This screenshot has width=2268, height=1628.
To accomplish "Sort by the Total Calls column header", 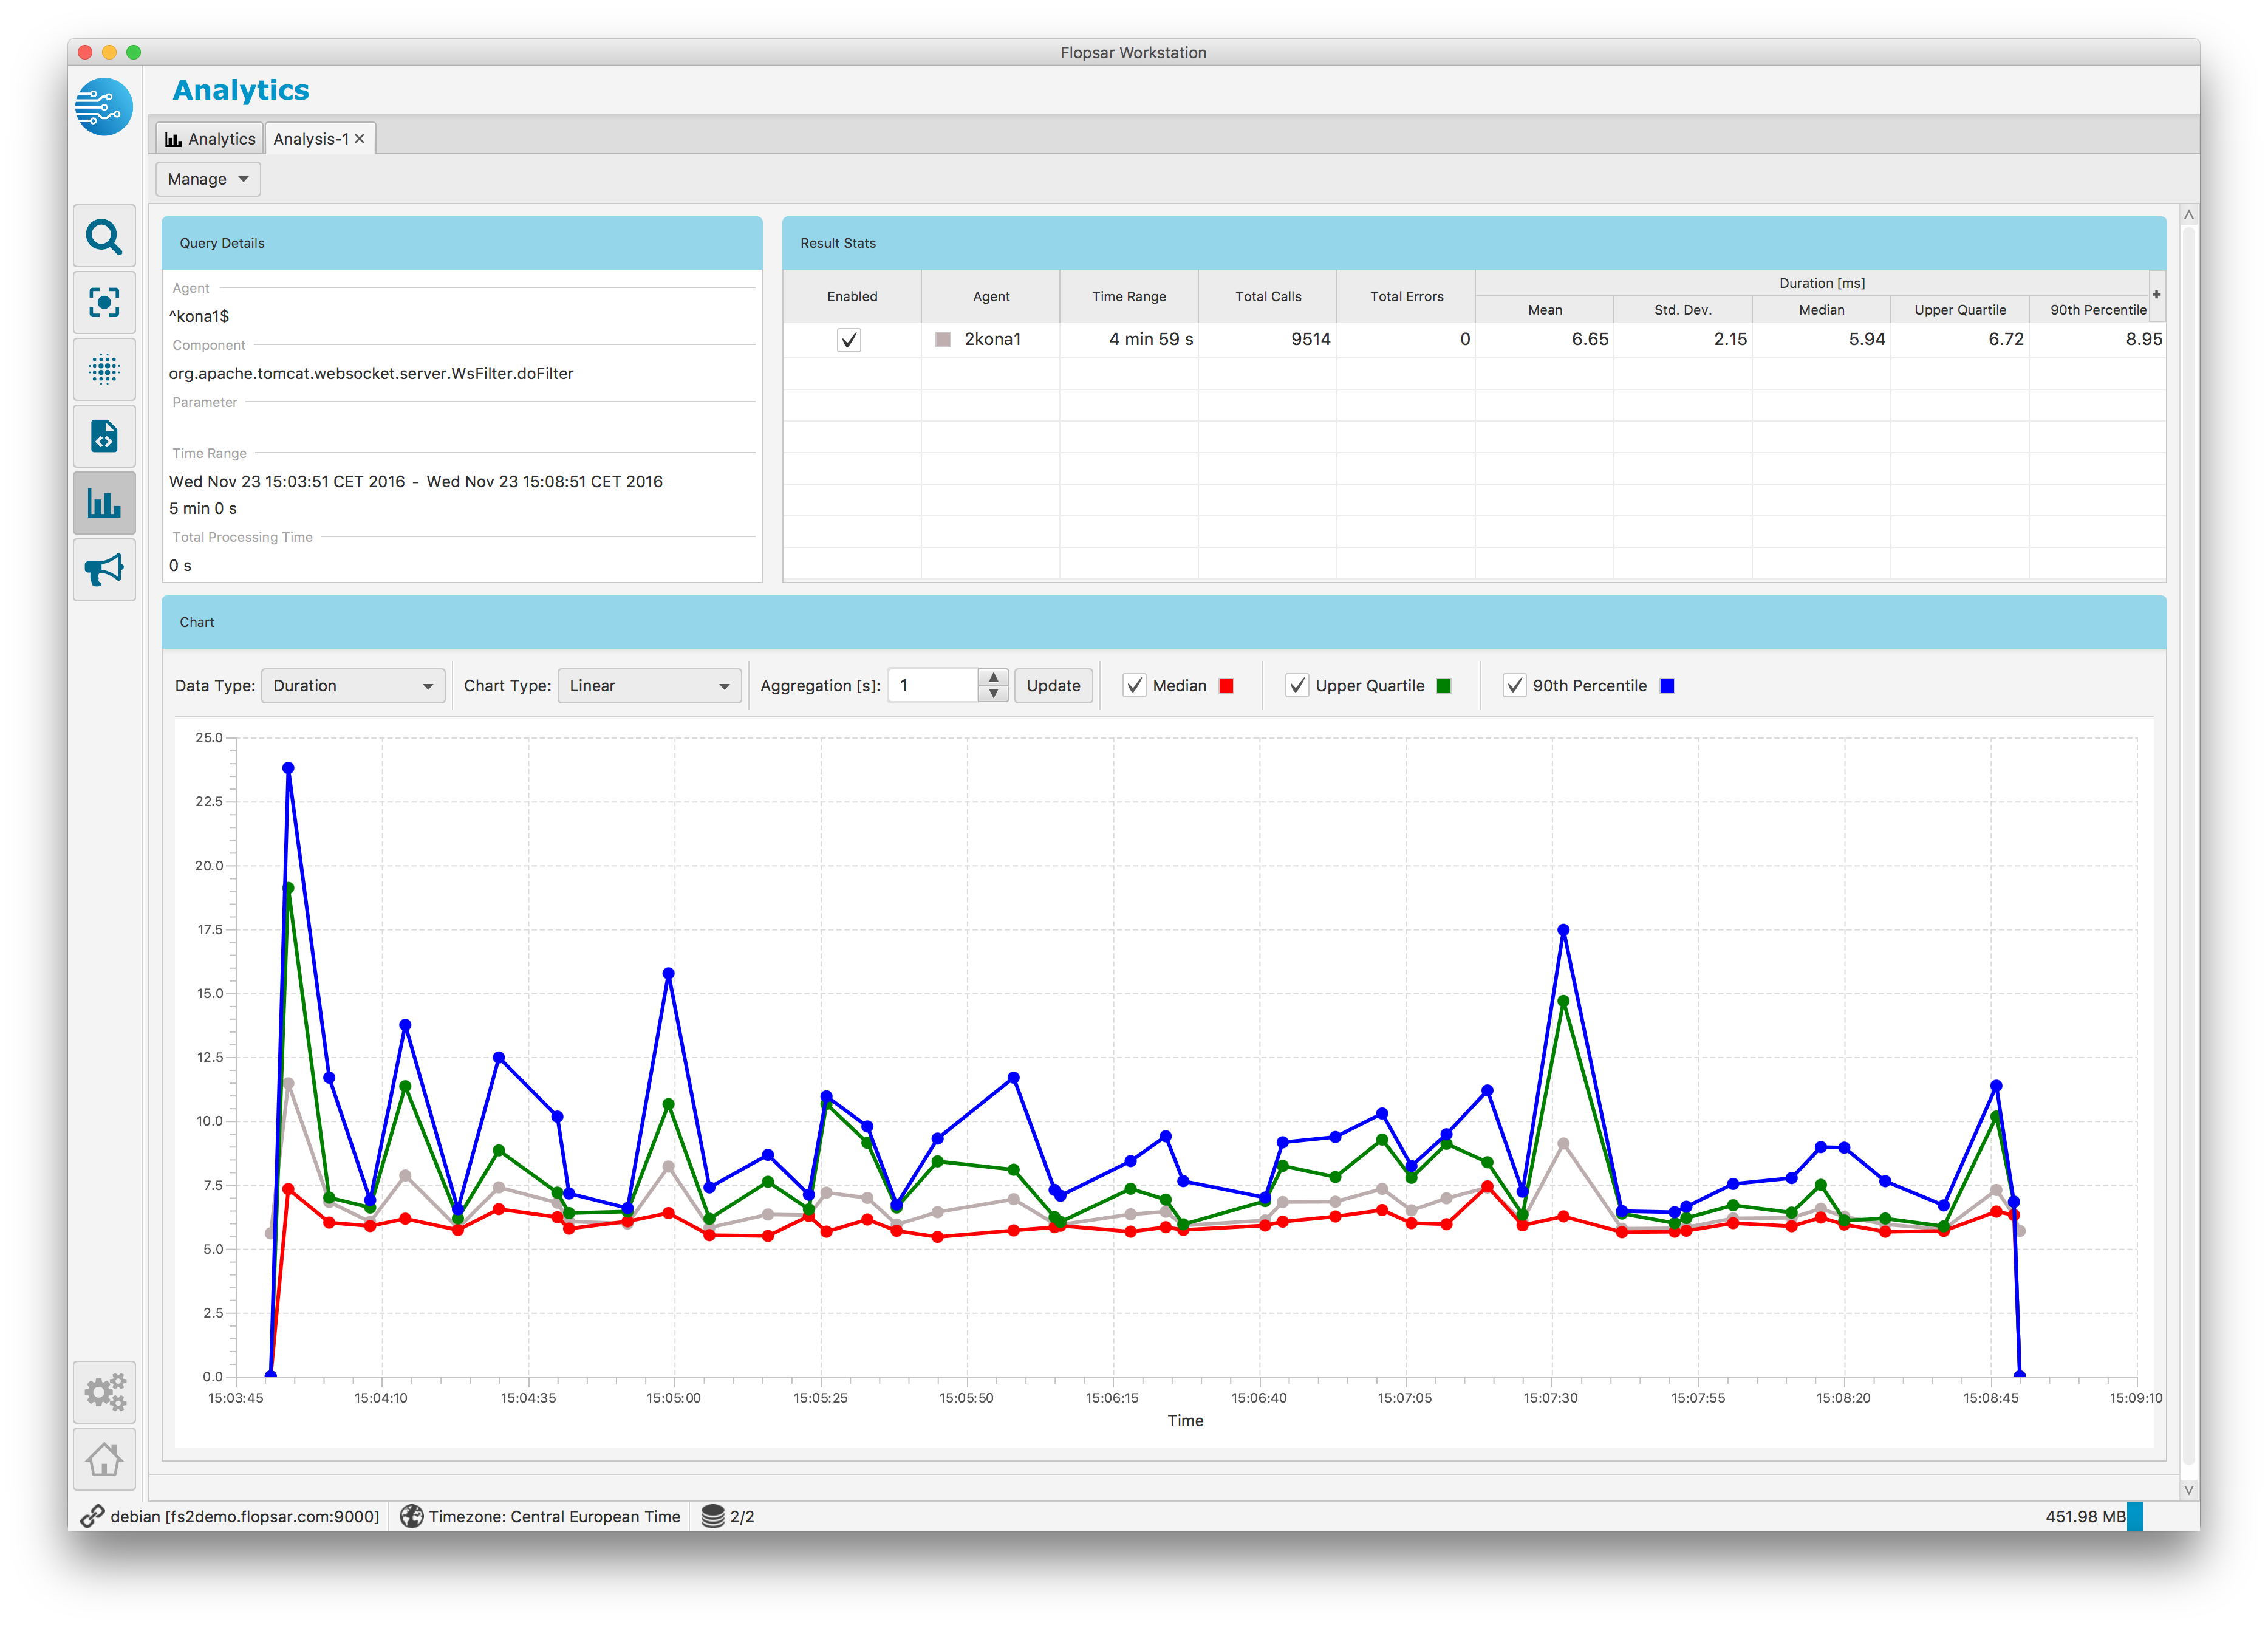I will 1268,297.
